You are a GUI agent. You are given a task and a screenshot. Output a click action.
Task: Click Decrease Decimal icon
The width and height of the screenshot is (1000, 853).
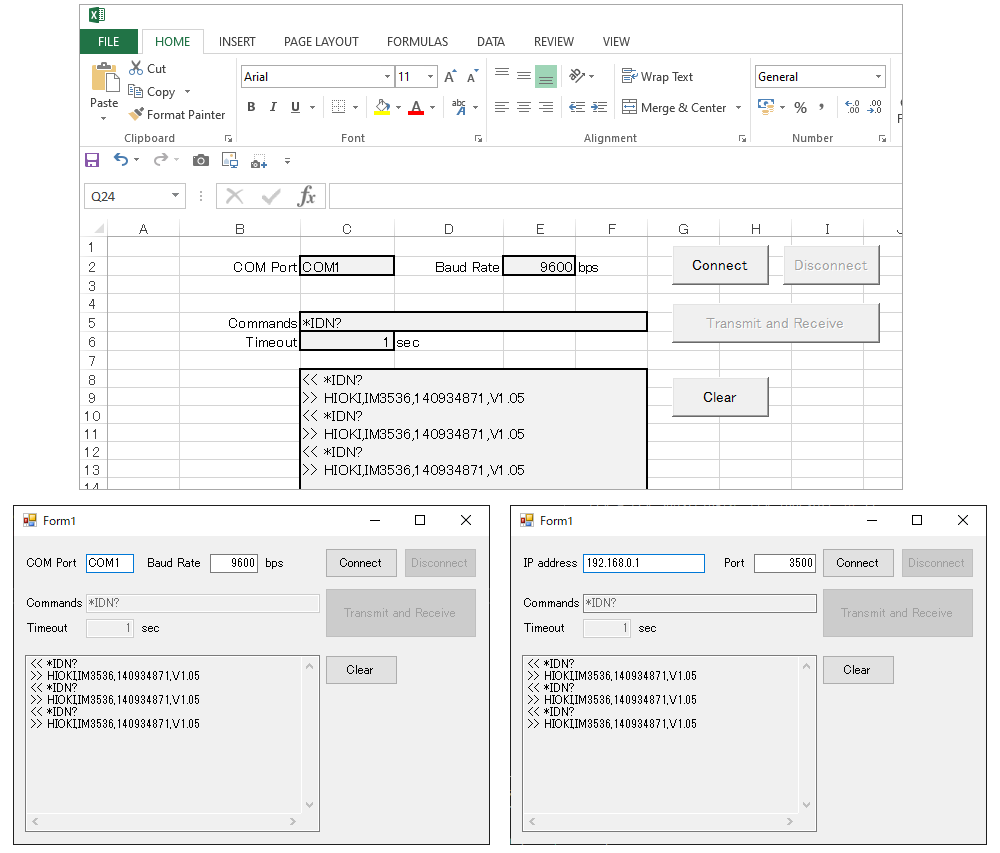pyautogui.click(x=874, y=107)
